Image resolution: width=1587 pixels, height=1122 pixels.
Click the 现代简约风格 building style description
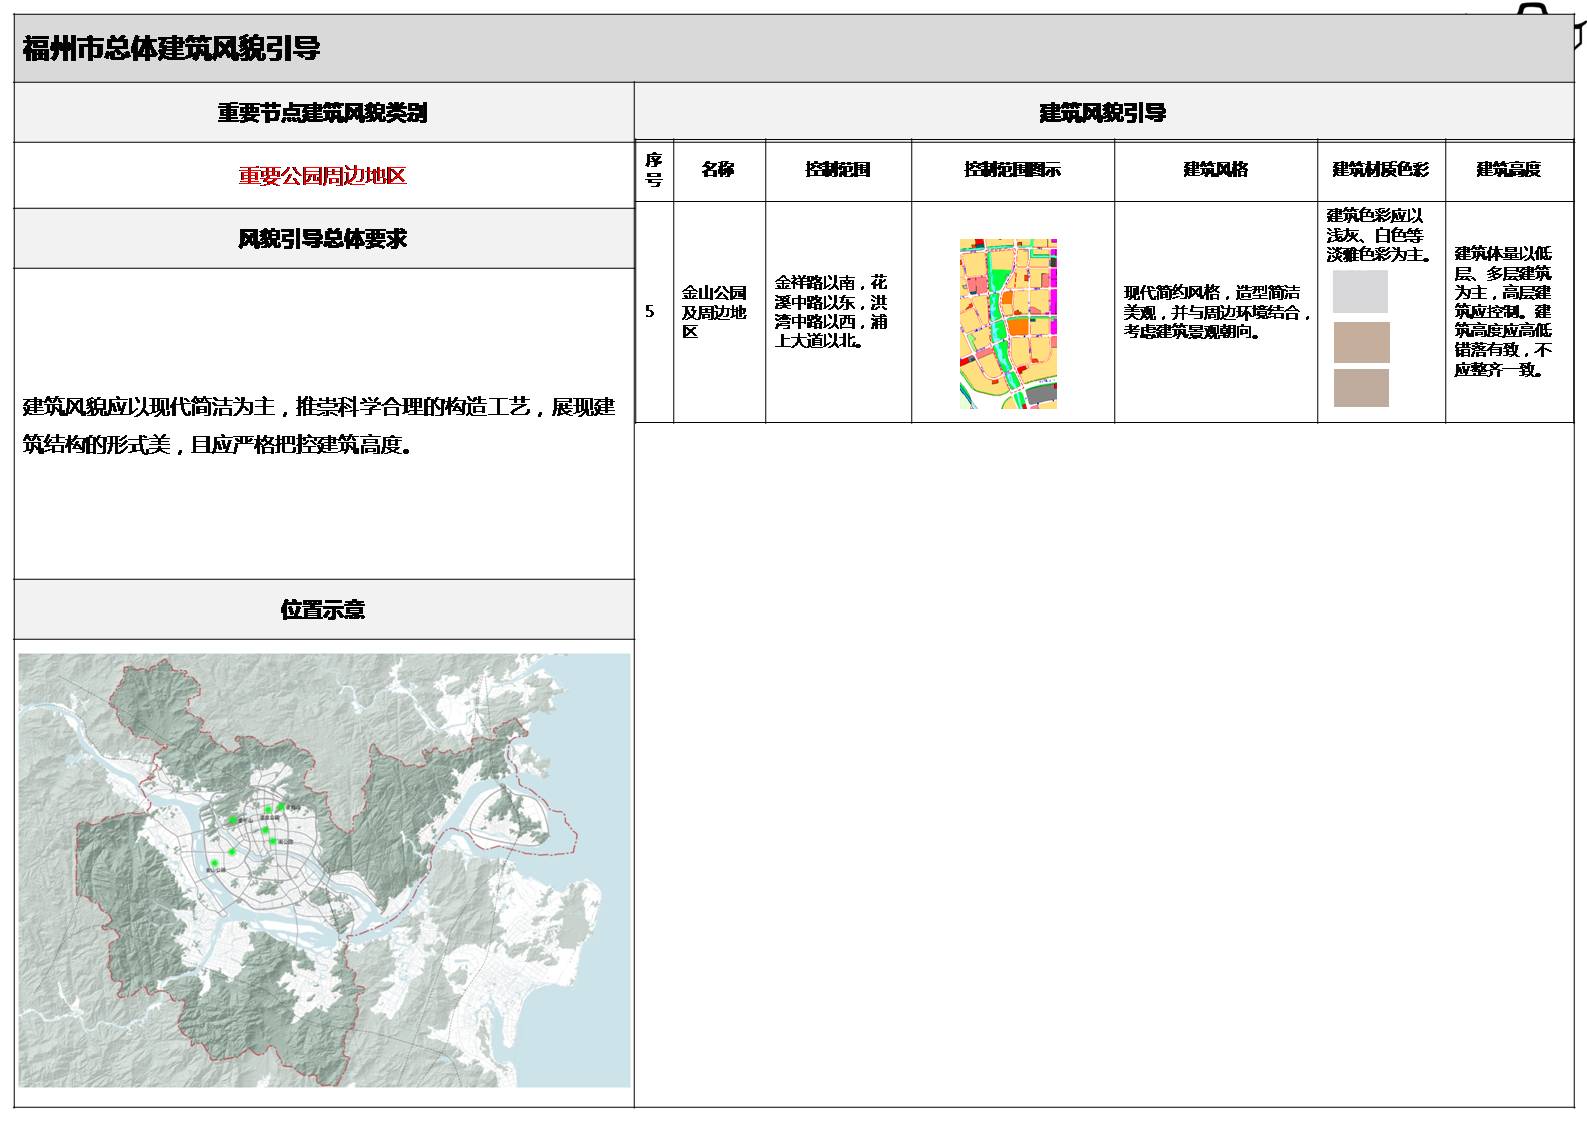tap(1215, 312)
